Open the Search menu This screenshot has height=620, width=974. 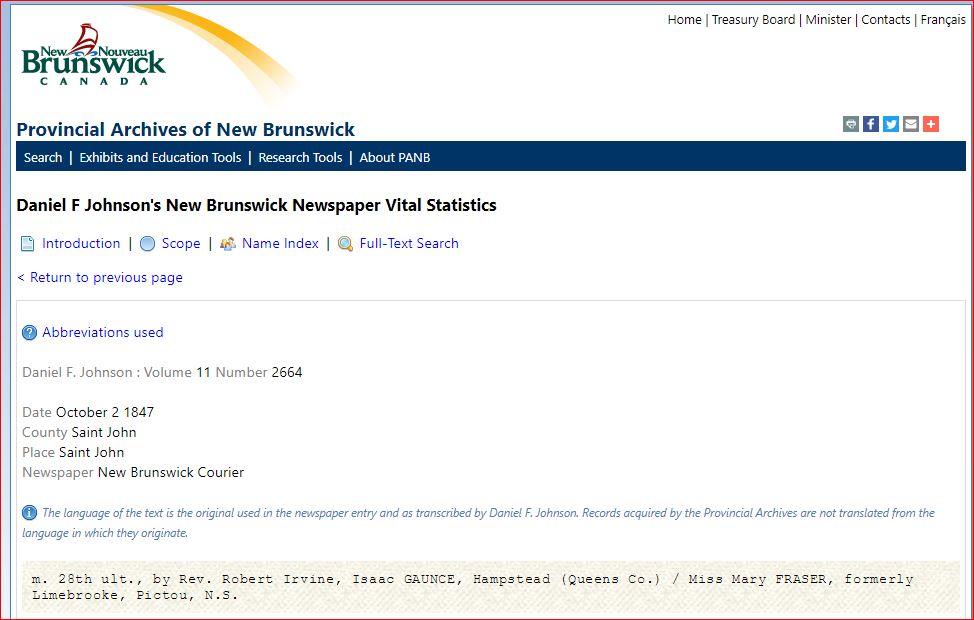[43, 157]
